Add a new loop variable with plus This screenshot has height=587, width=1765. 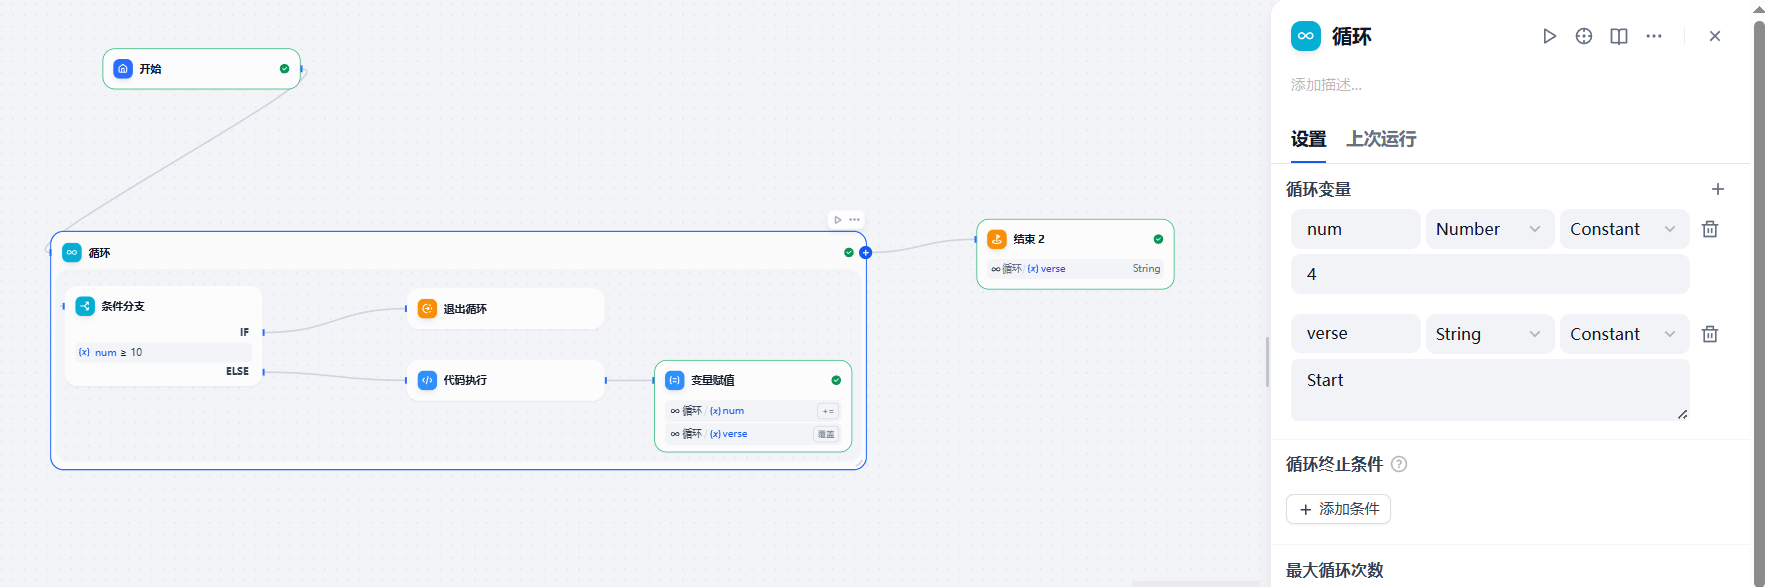[x=1718, y=189]
